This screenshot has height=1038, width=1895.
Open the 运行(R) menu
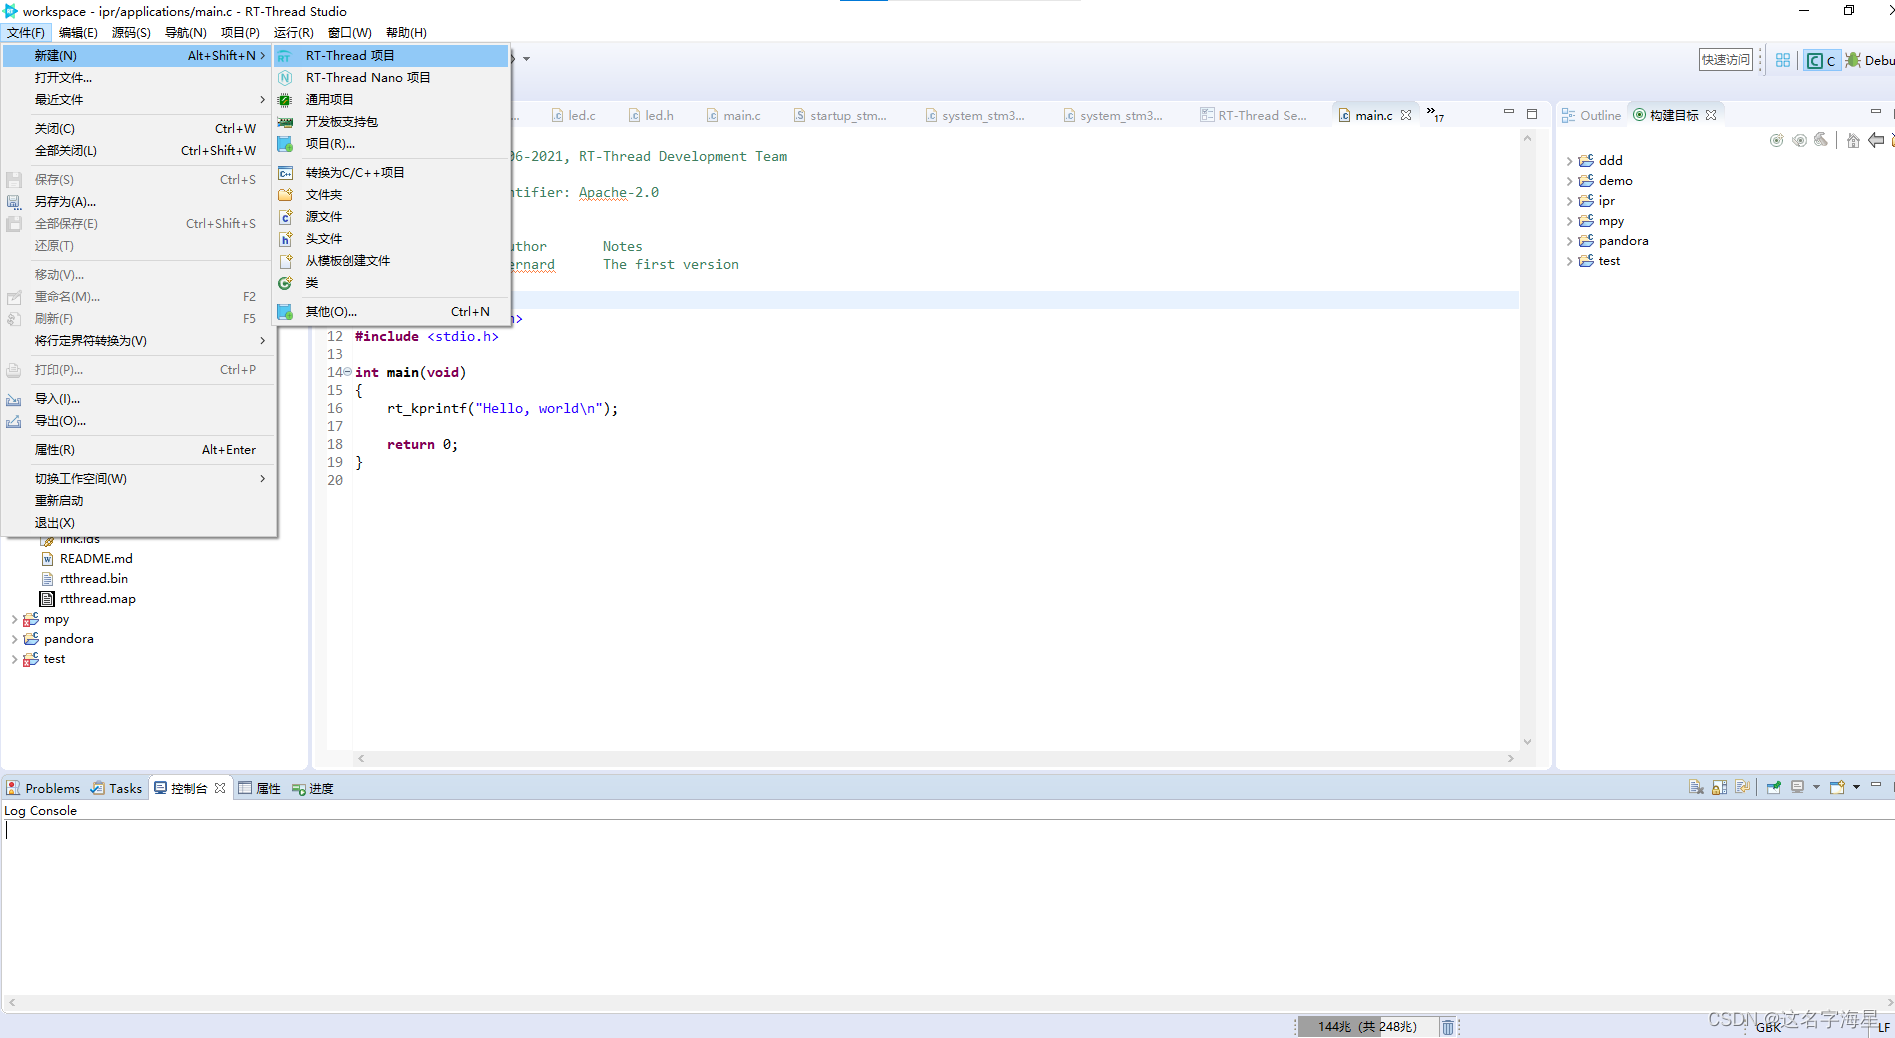[x=293, y=33]
